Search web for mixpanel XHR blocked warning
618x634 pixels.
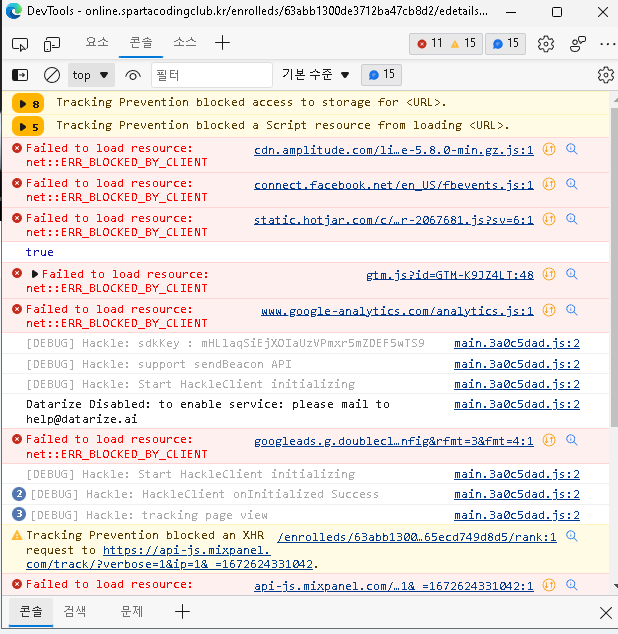[571, 536]
